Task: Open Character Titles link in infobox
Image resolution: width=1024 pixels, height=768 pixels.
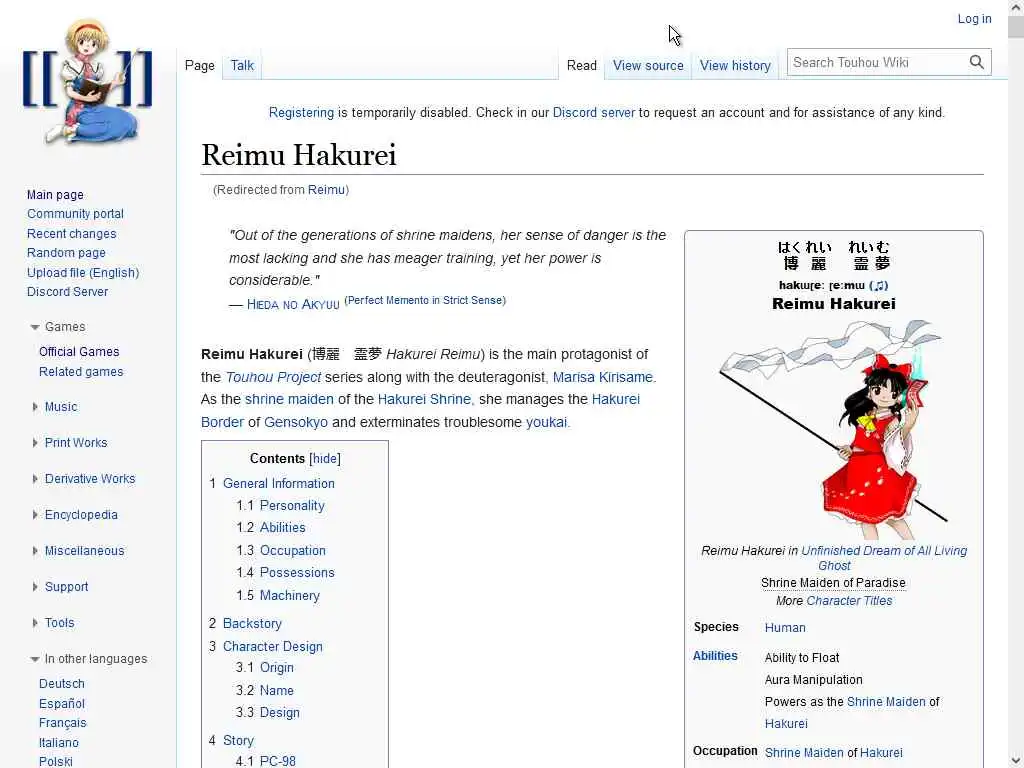Action: point(849,601)
